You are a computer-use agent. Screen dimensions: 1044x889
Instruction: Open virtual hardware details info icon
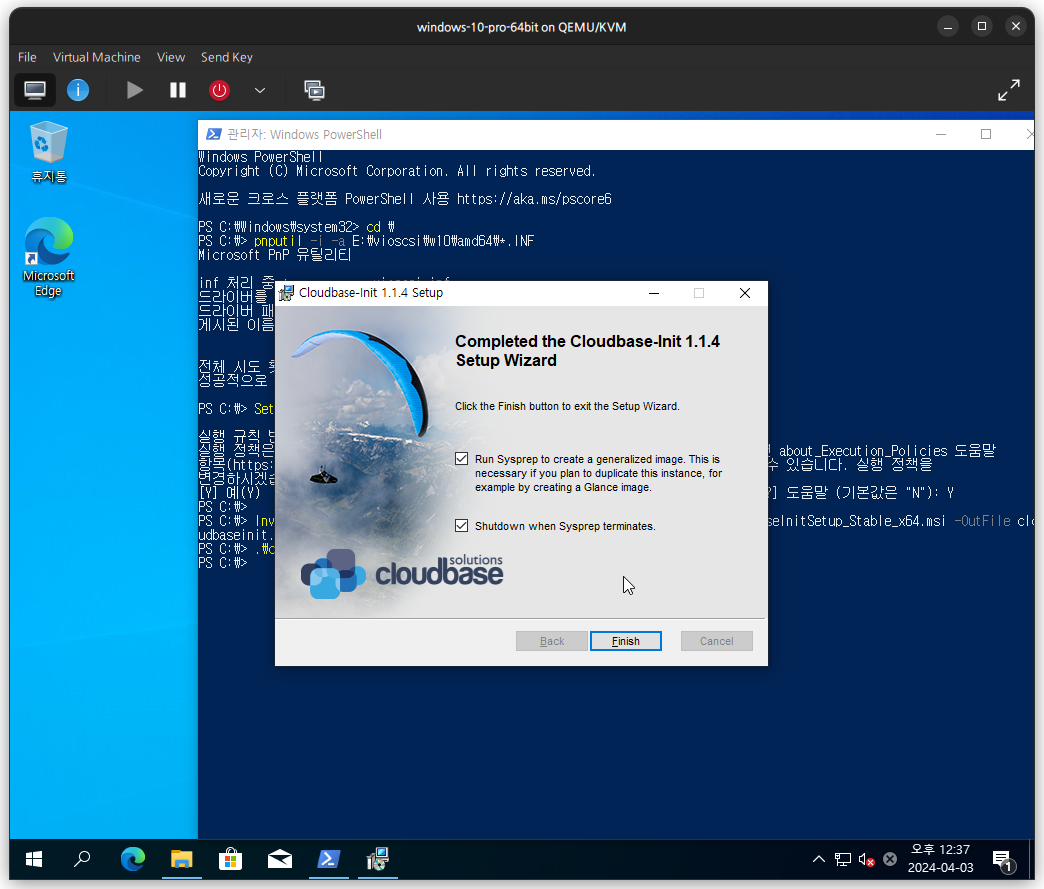pos(78,90)
